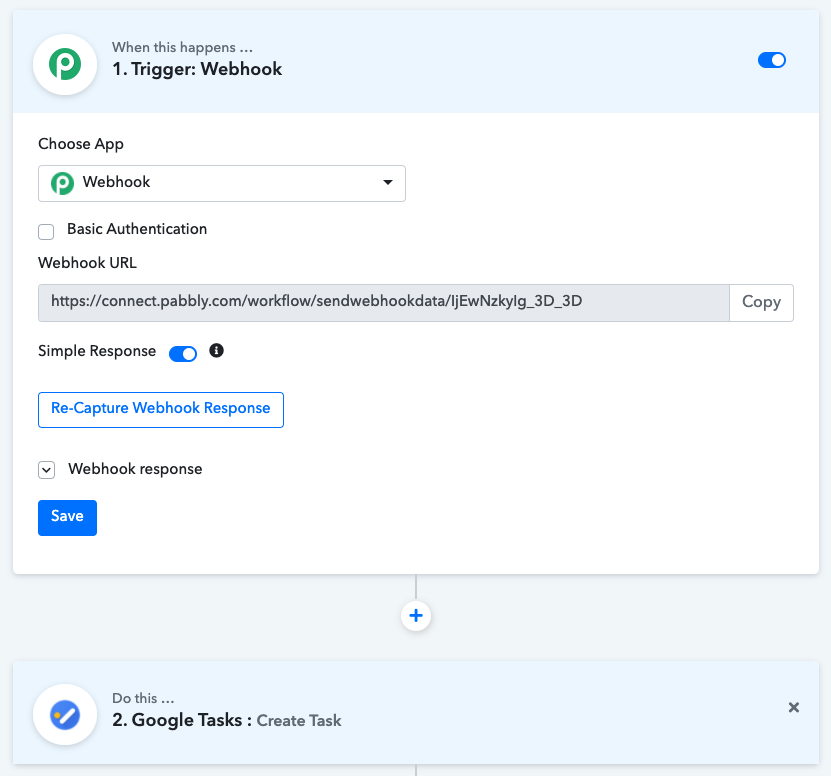Click the info icon beside Simple Response
This screenshot has width=831, height=776.
pyautogui.click(x=216, y=350)
